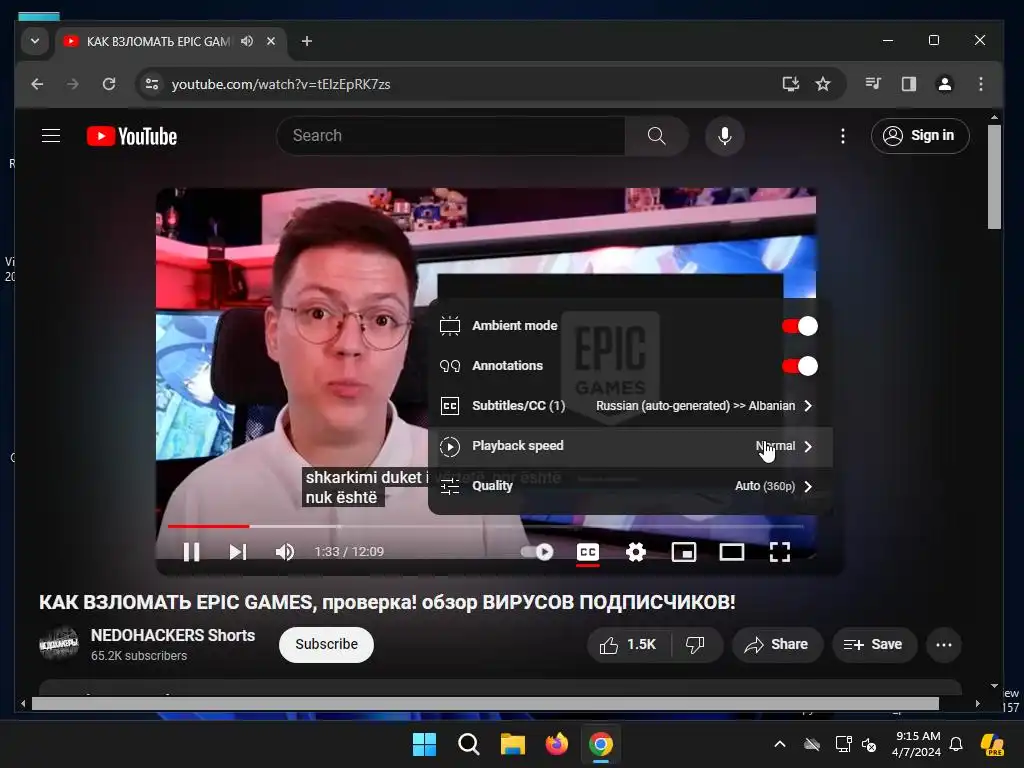Open Chrome's media control button
Image resolution: width=1024 pixels, height=768 pixels.
coord(873,84)
